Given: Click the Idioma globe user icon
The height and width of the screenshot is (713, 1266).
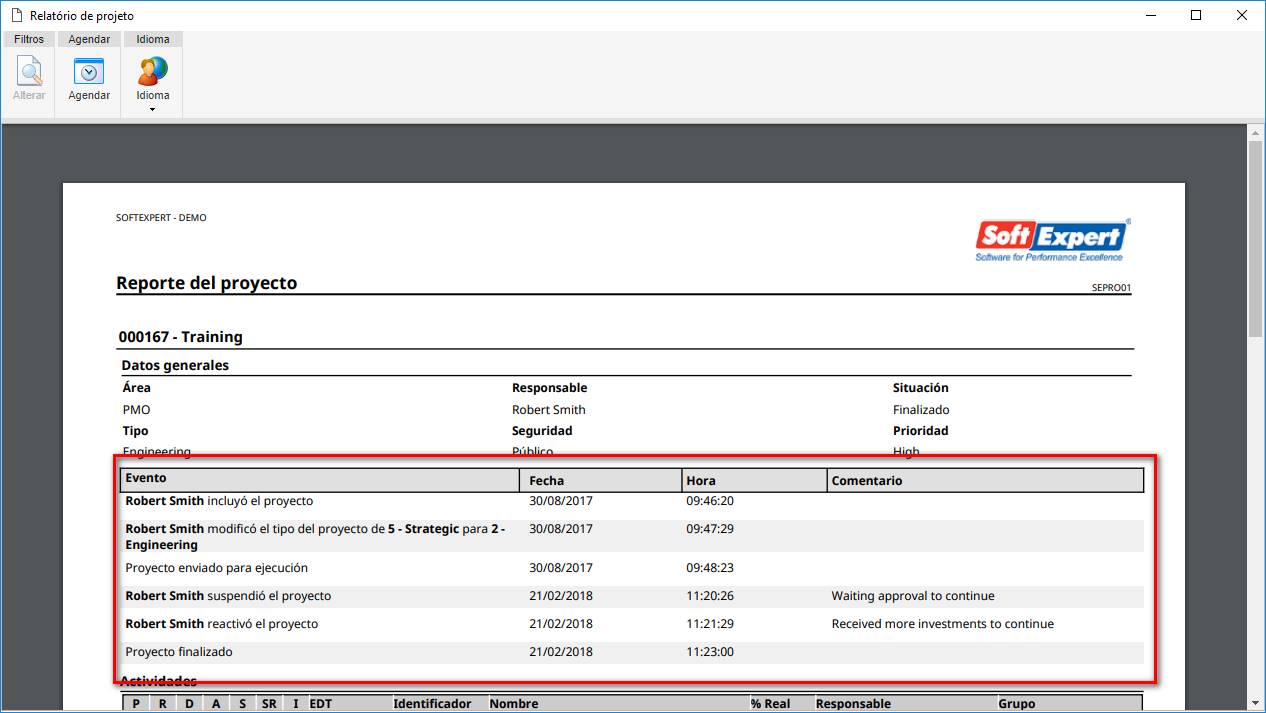Looking at the screenshot, I should click(153, 72).
